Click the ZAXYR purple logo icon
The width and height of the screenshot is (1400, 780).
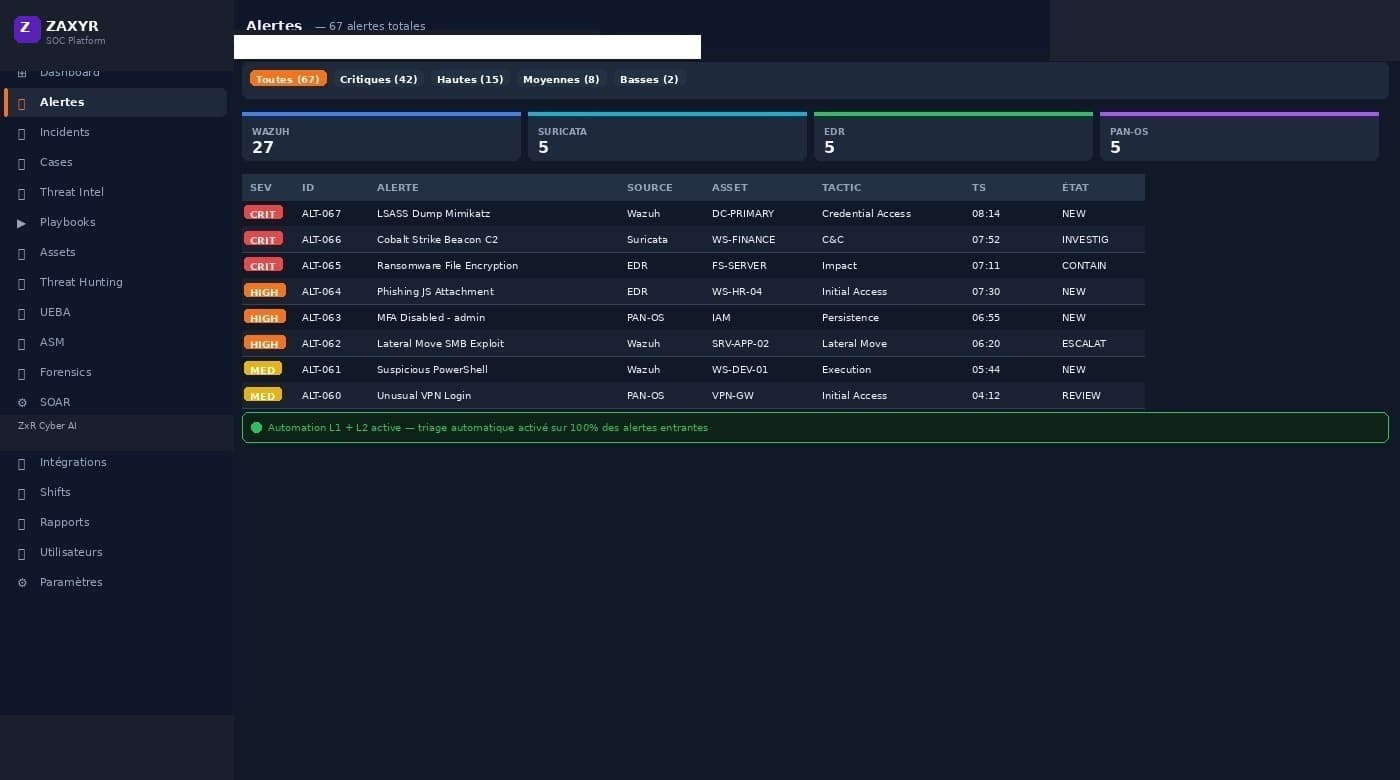point(27,29)
